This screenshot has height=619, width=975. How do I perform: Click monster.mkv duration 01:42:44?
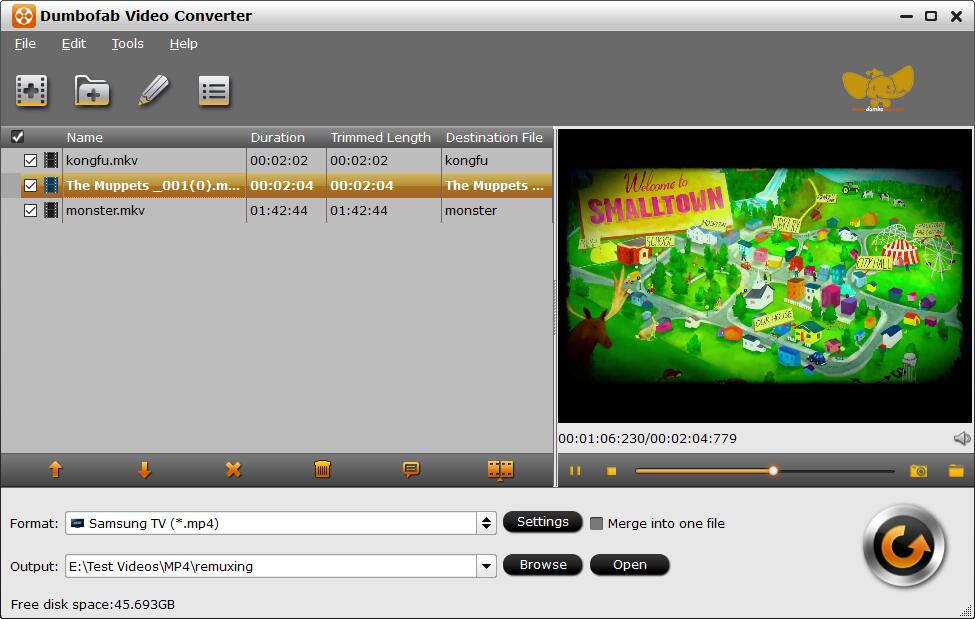279,210
